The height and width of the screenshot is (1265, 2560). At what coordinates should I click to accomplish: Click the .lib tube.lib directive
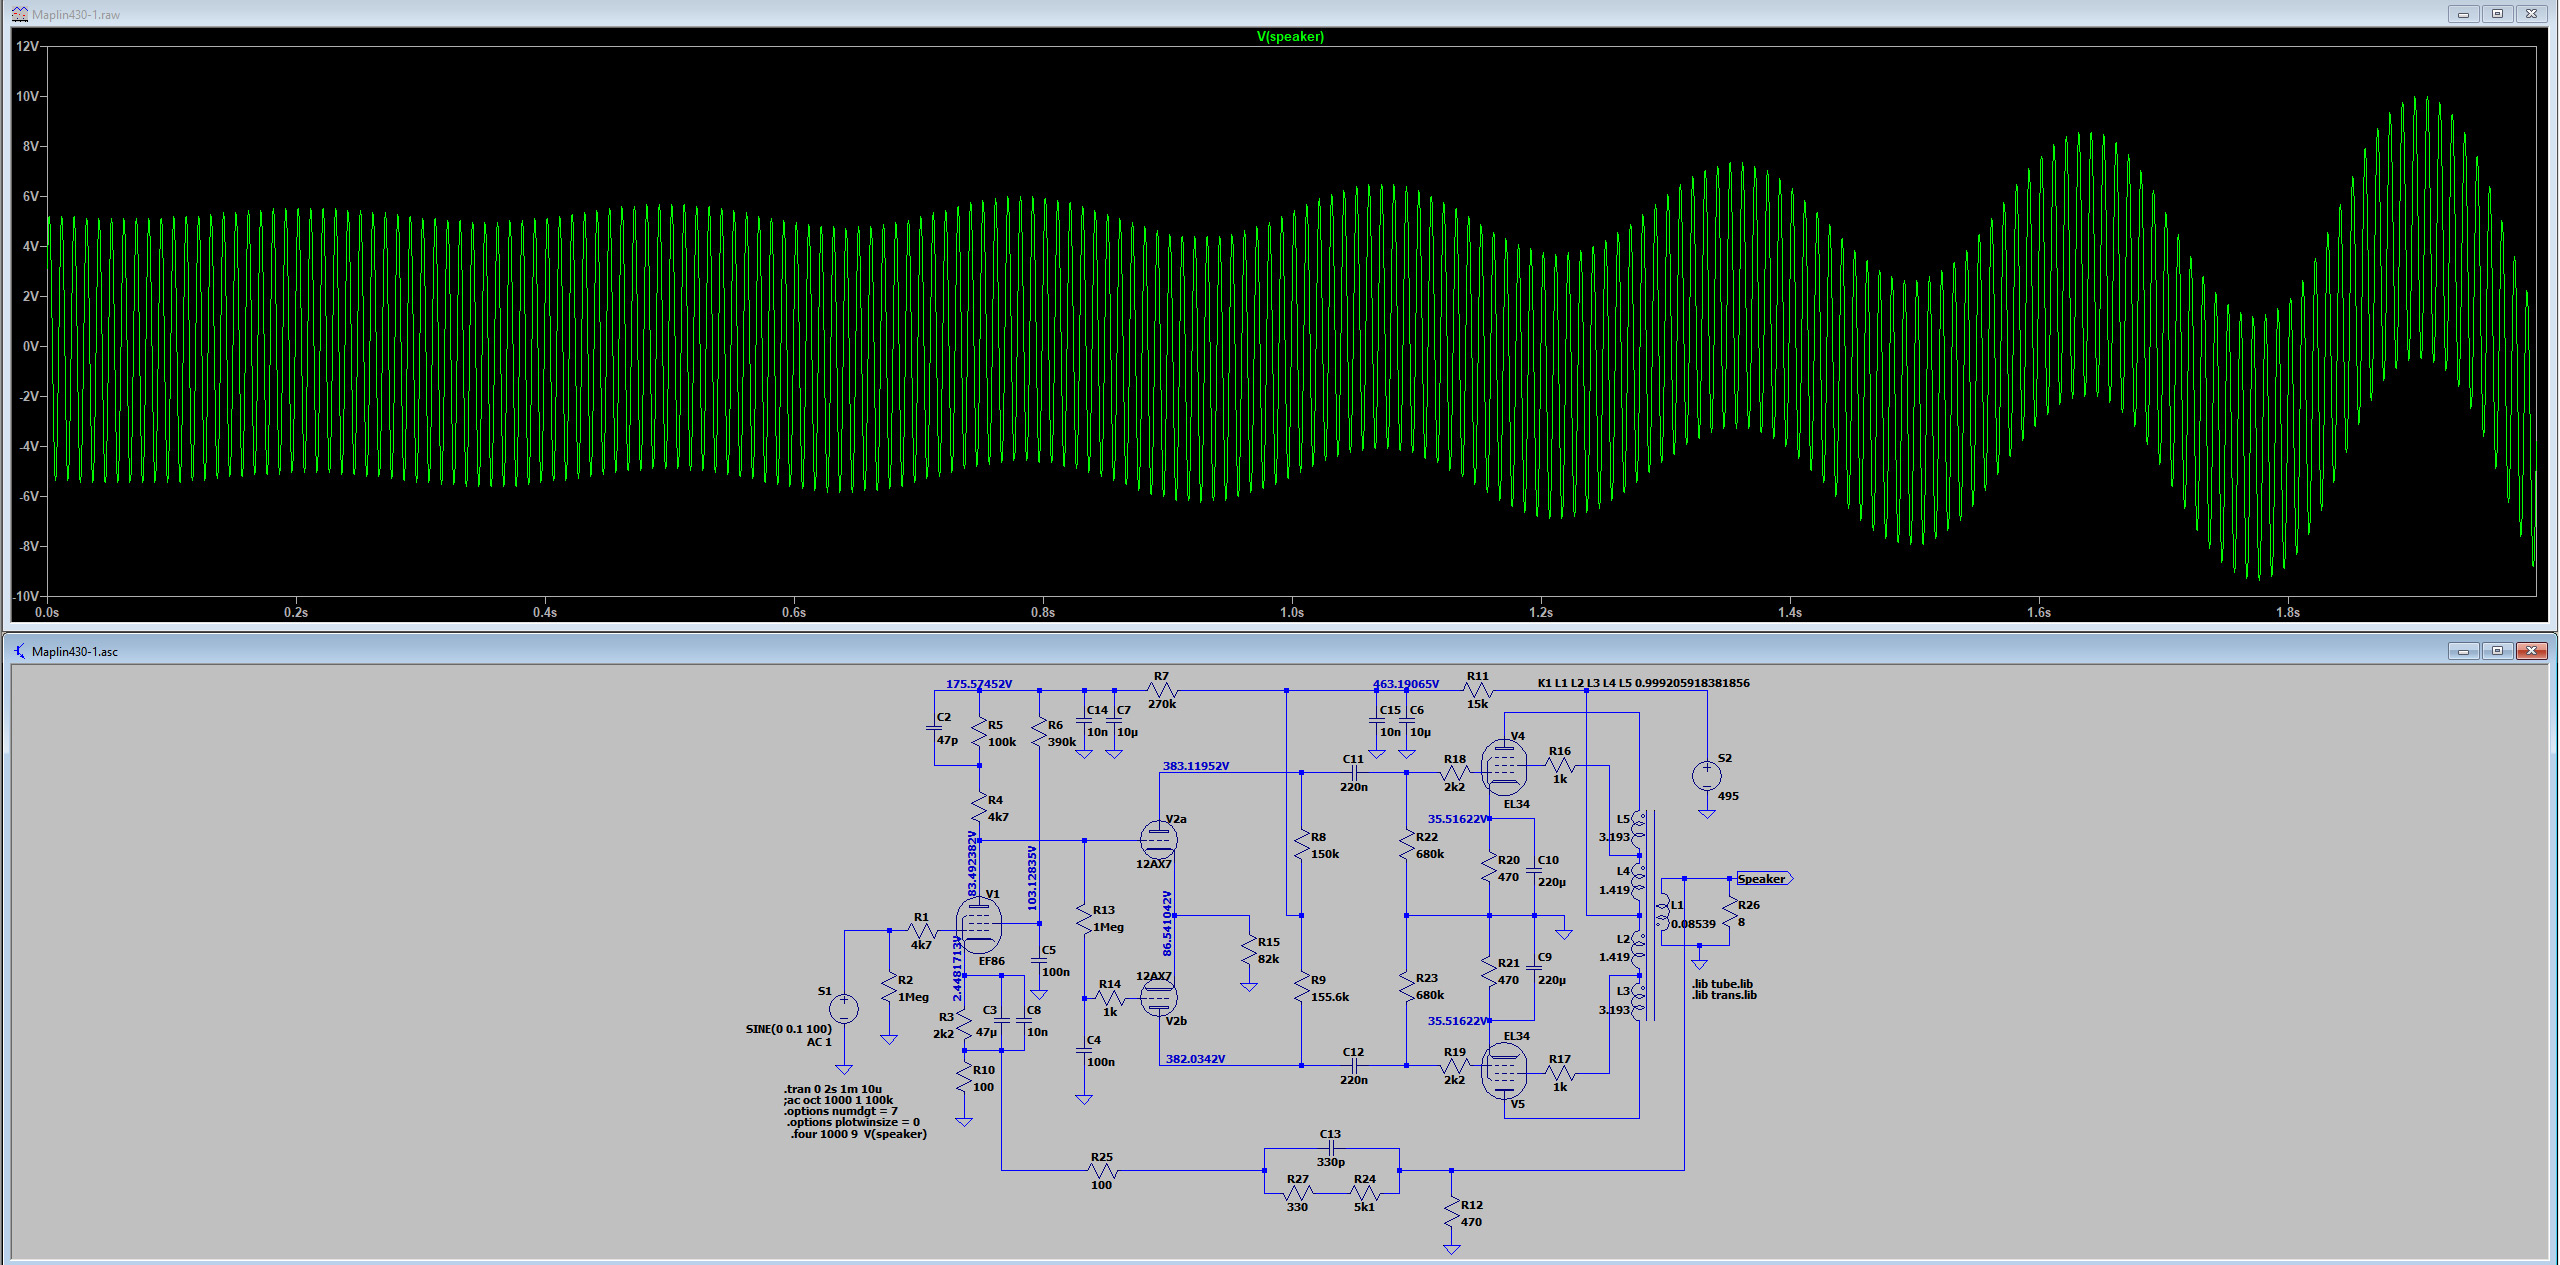[1722, 984]
